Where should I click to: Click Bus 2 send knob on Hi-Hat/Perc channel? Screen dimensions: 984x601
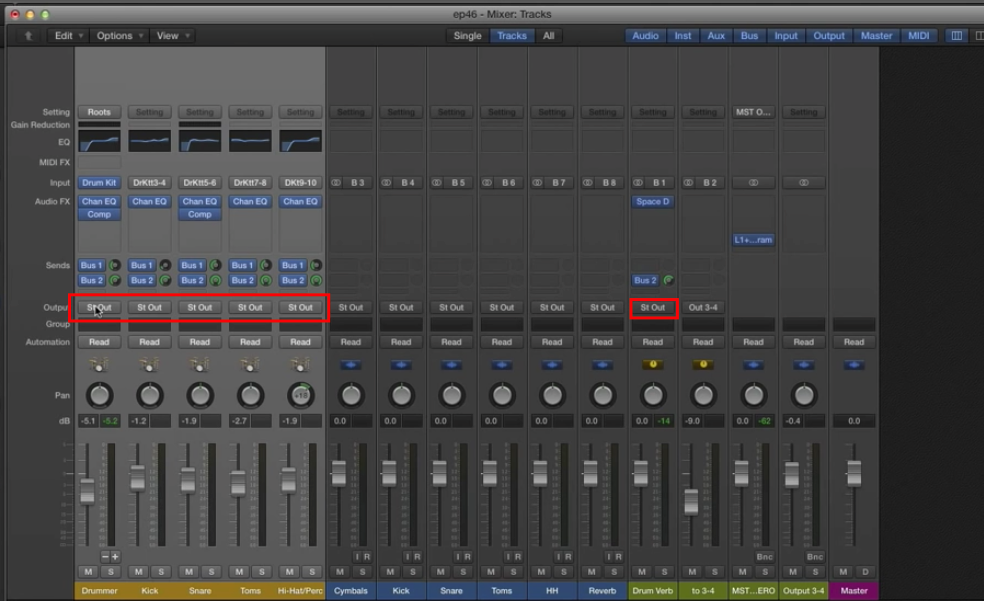(x=316, y=280)
